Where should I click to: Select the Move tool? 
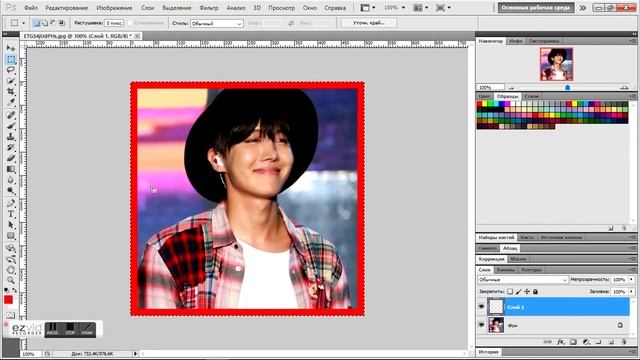click(x=11, y=48)
